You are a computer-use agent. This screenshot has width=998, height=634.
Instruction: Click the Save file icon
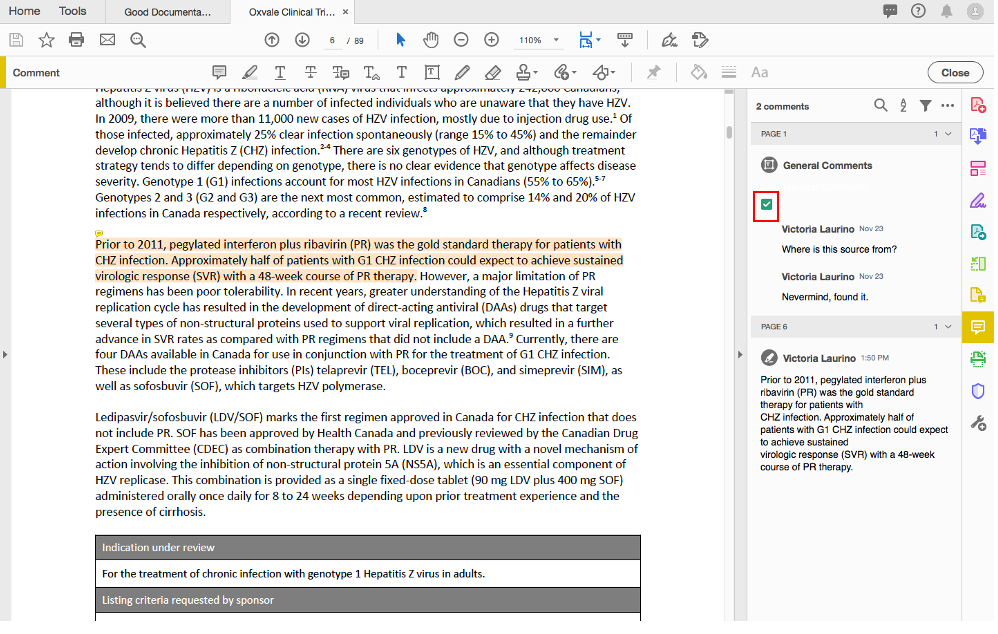(x=17, y=40)
